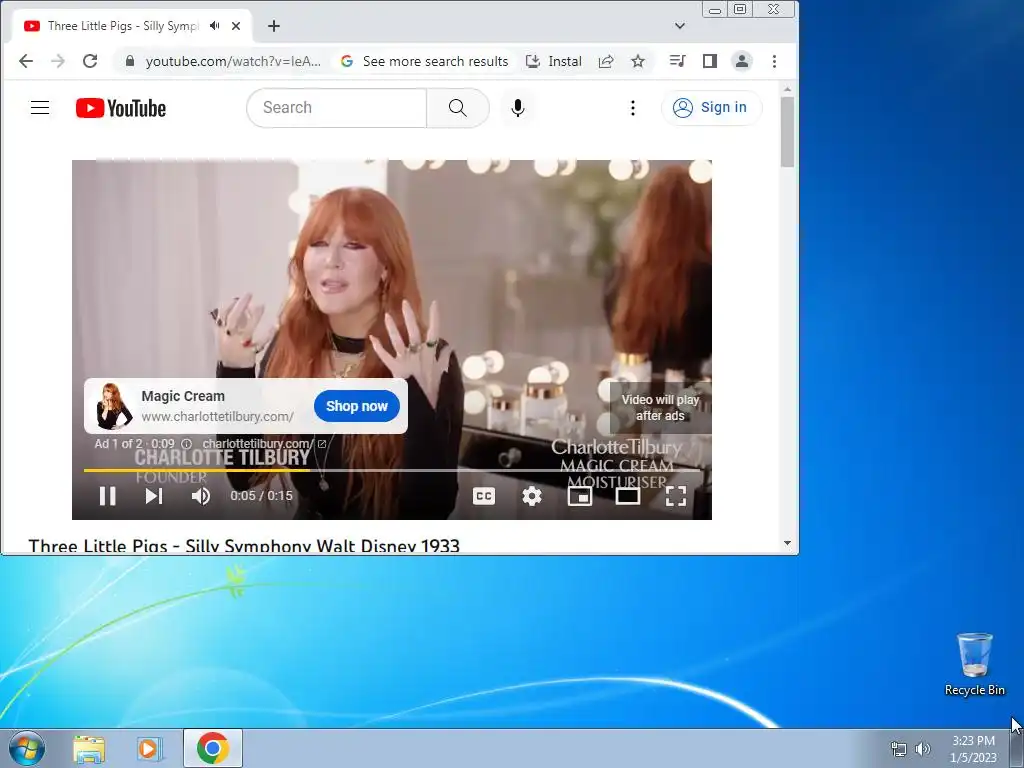Viewport: 1024px width, 768px height.
Task: Open charlottetilbury.com external link above progress bar
Action: 264,444
